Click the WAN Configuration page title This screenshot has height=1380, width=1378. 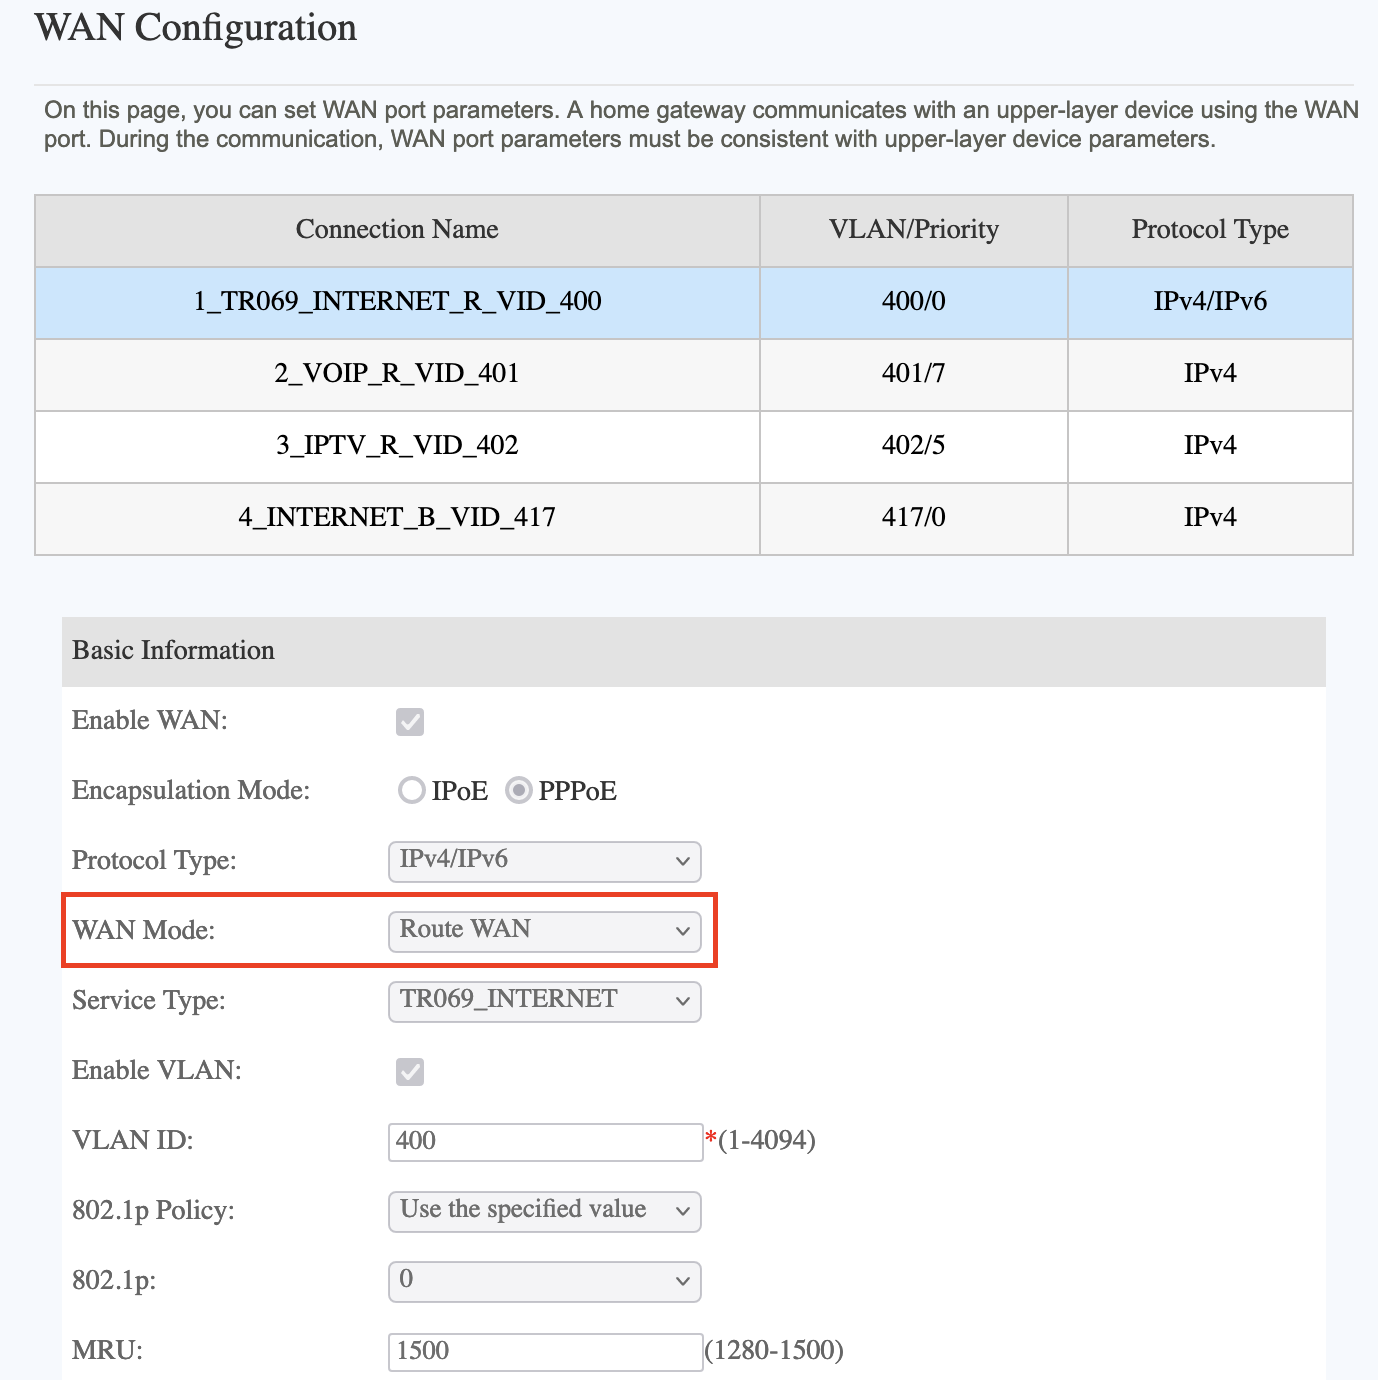(x=196, y=28)
